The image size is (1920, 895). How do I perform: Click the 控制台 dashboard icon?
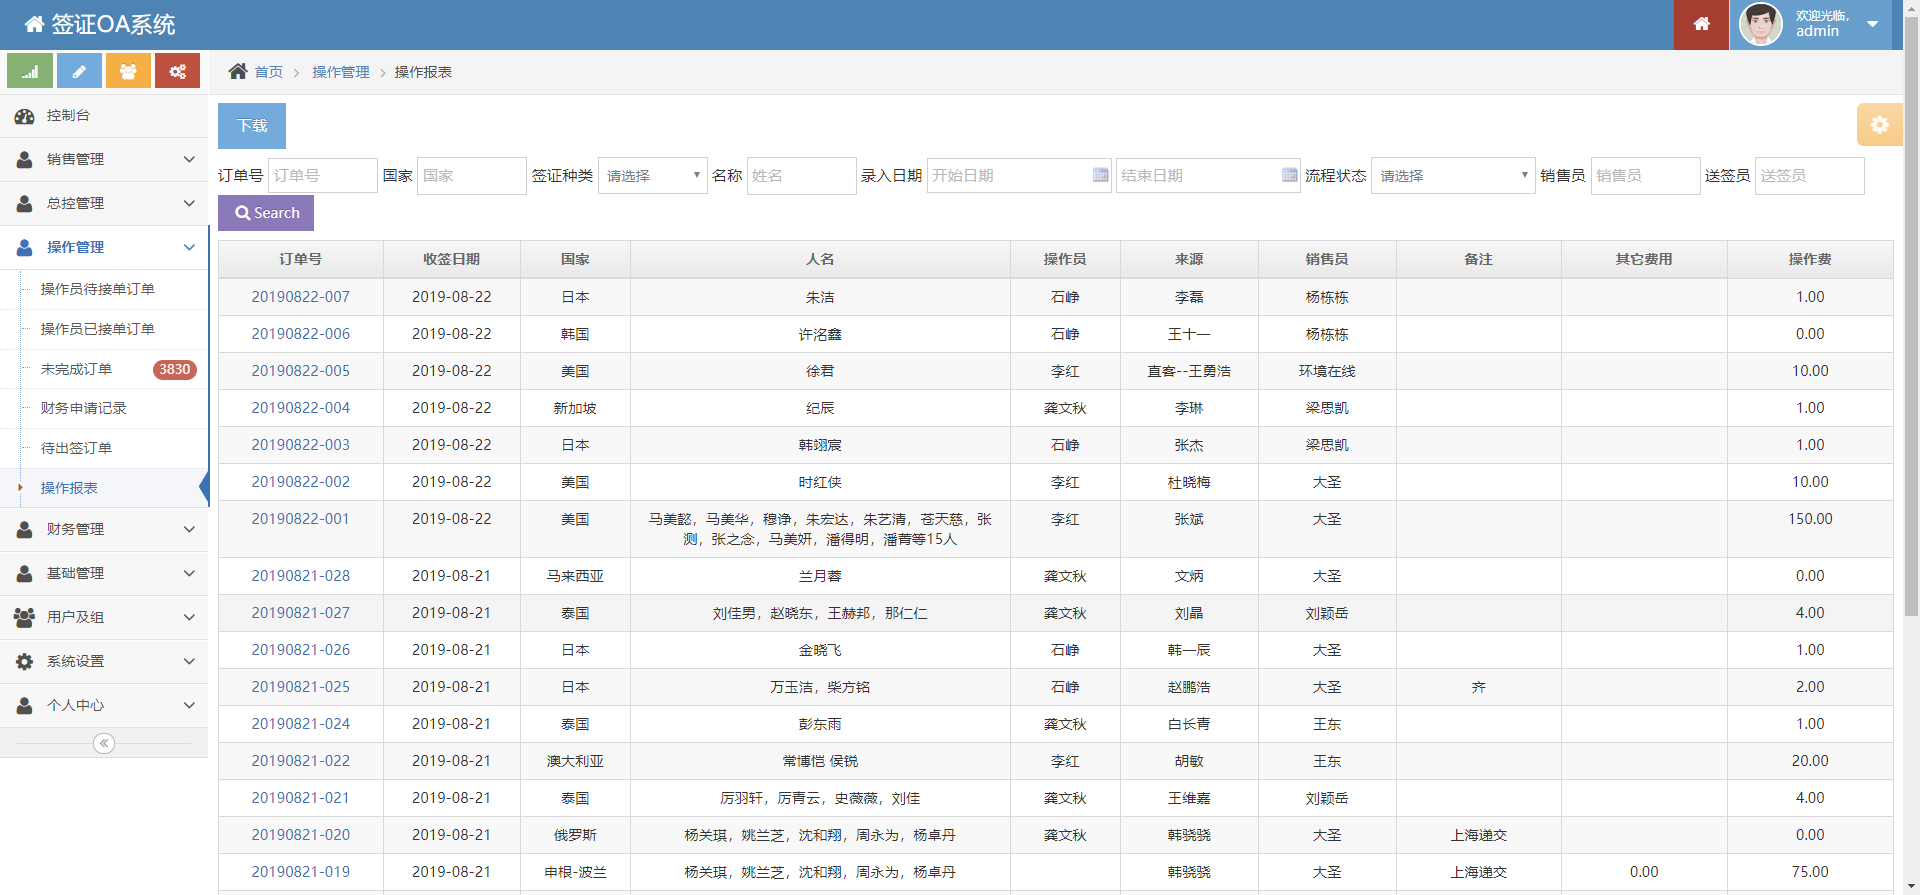[x=25, y=116]
